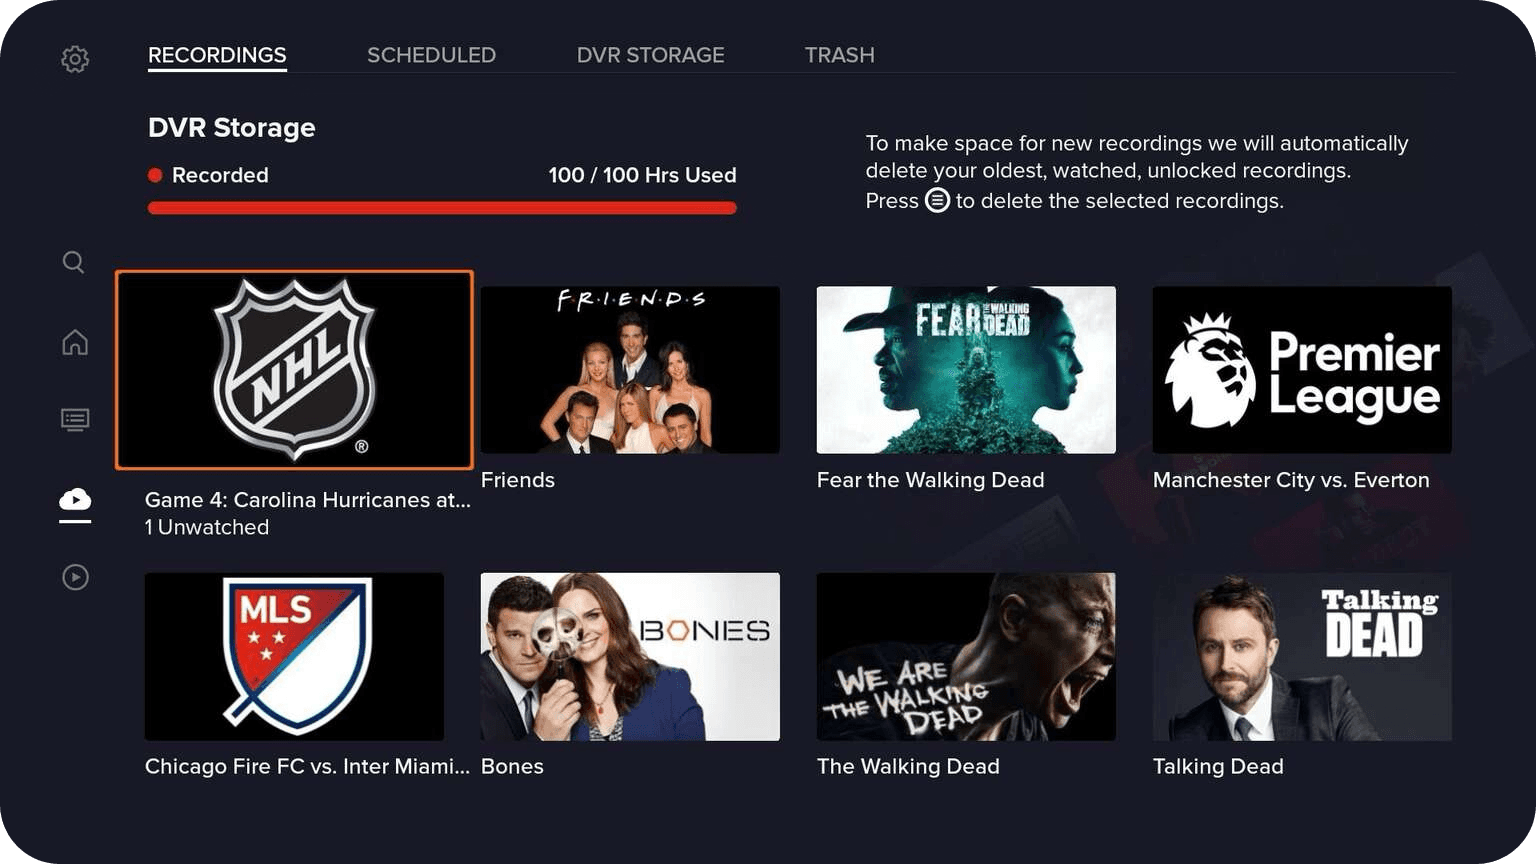Open the guide icon in sidebar
Viewport: 1536px width, 864px height.
pos(75,419)
